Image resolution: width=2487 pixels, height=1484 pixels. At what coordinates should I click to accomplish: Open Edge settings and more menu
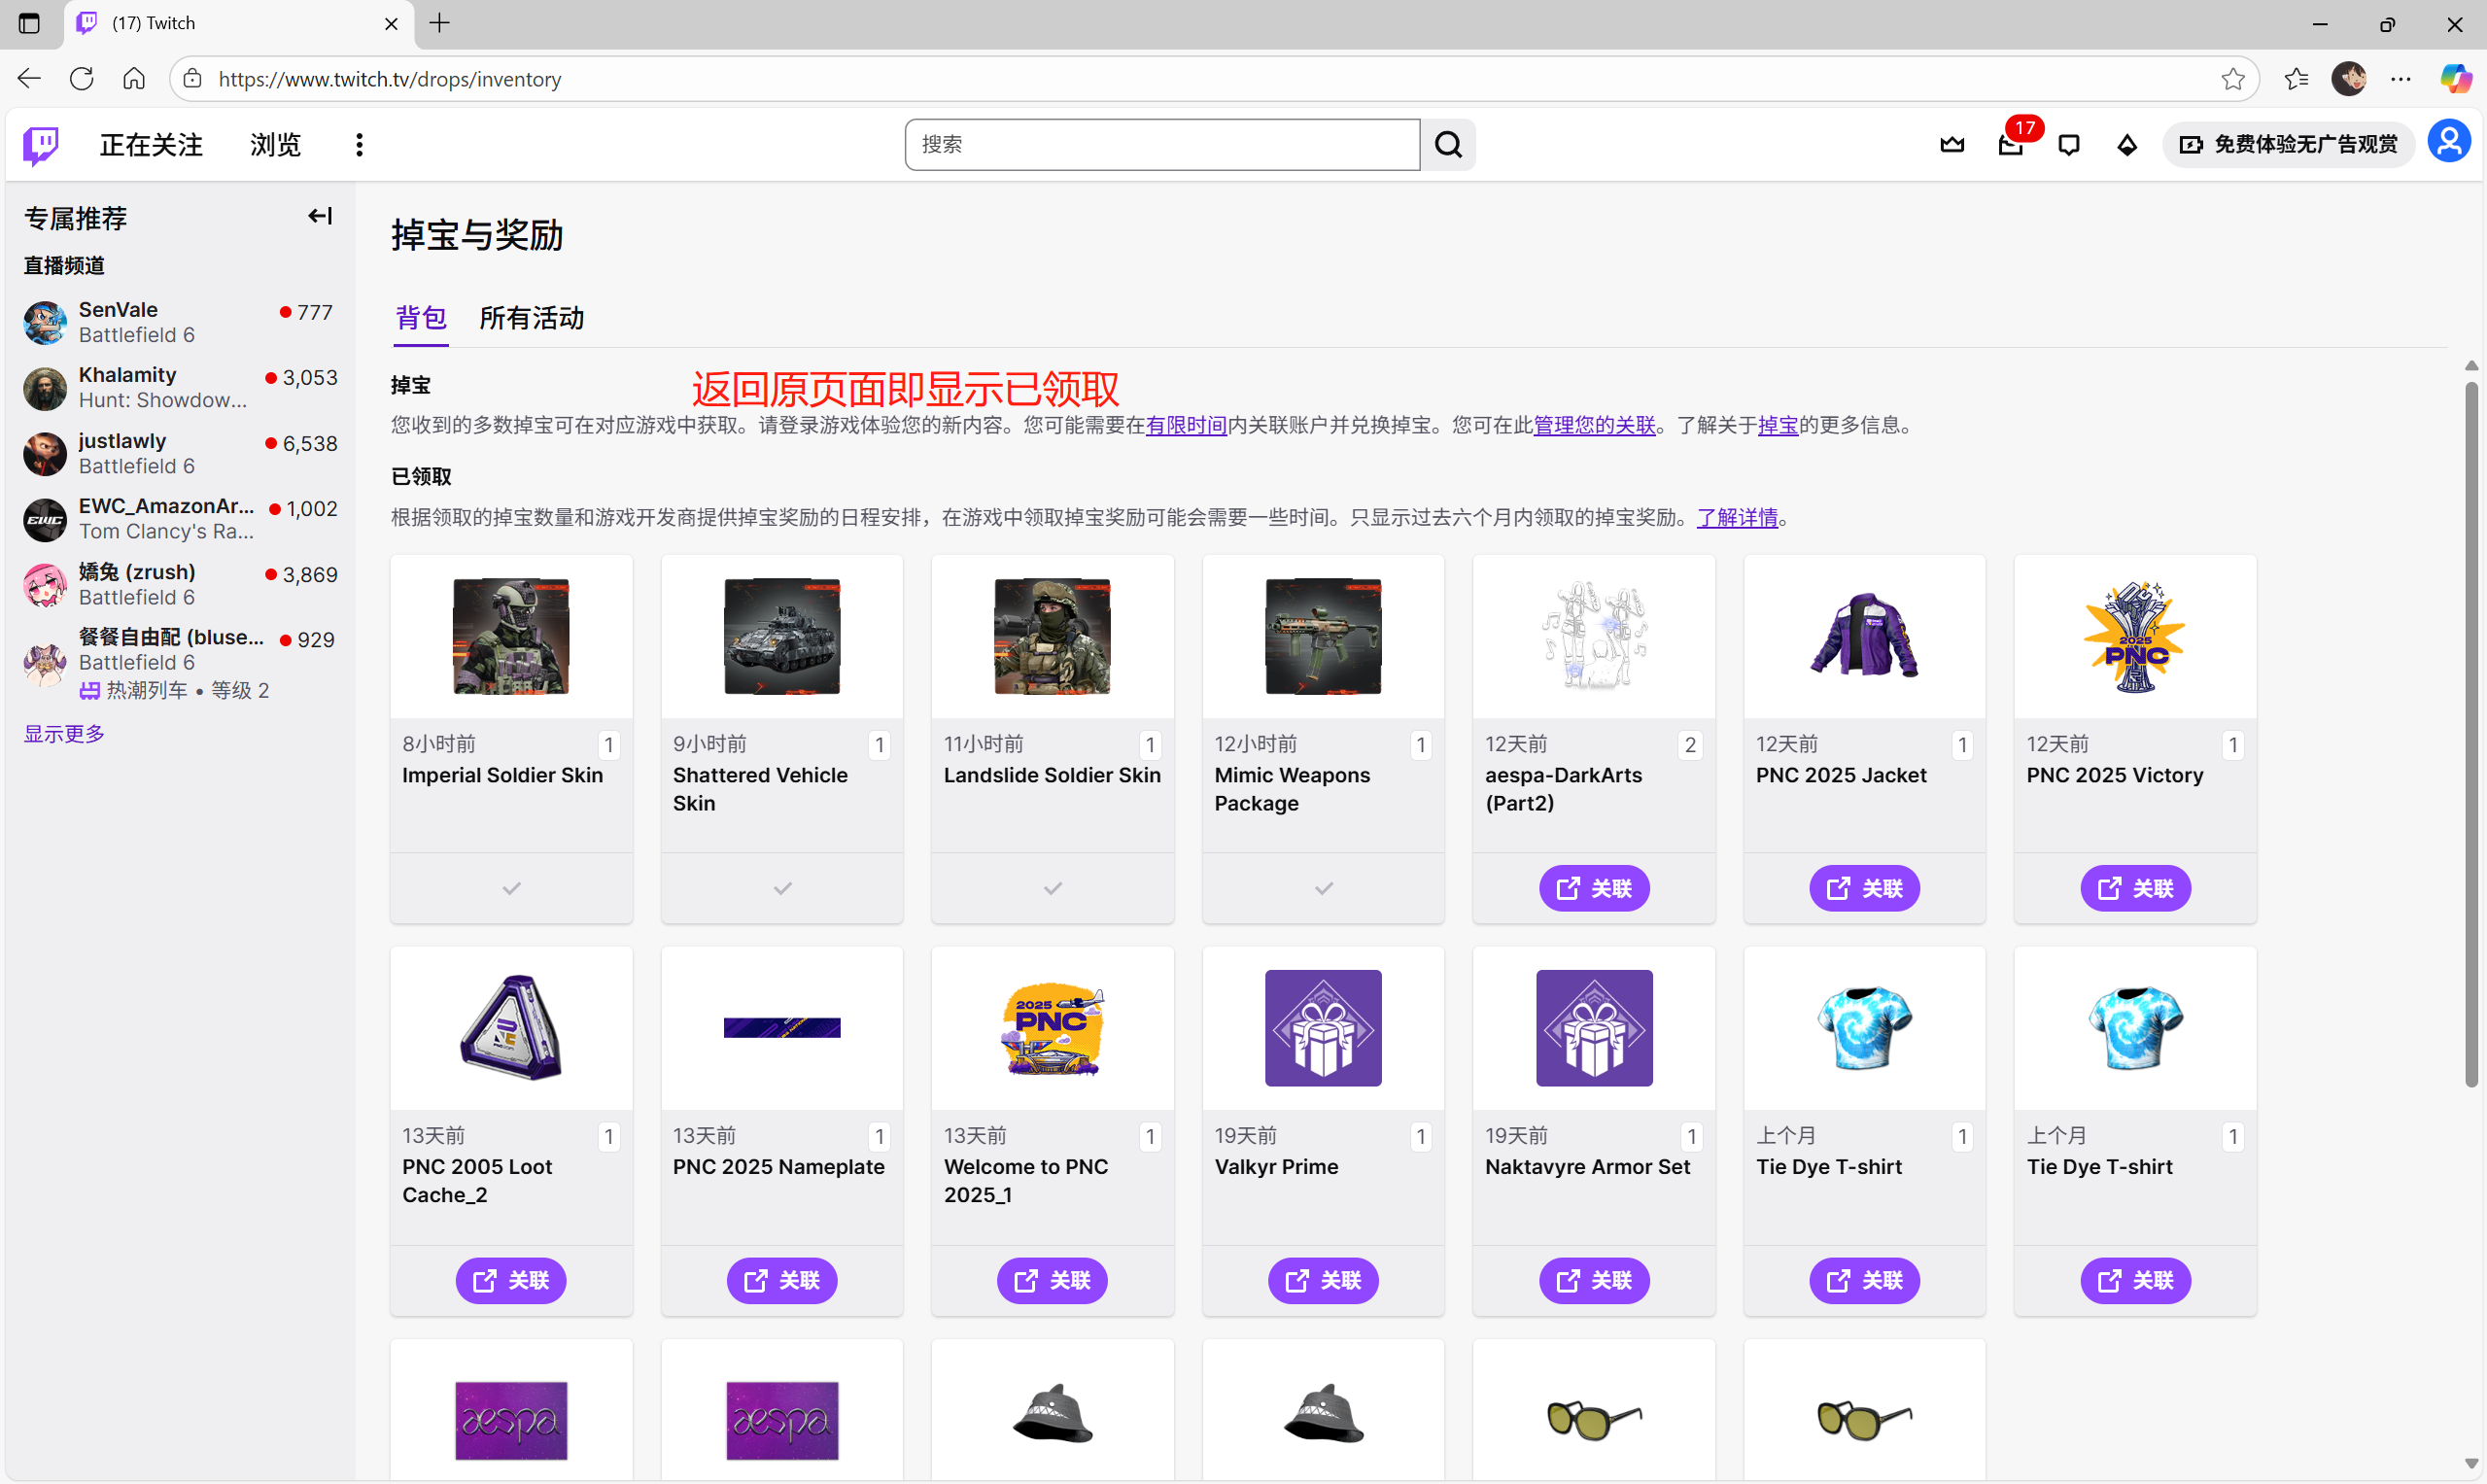pos(2401,79)
